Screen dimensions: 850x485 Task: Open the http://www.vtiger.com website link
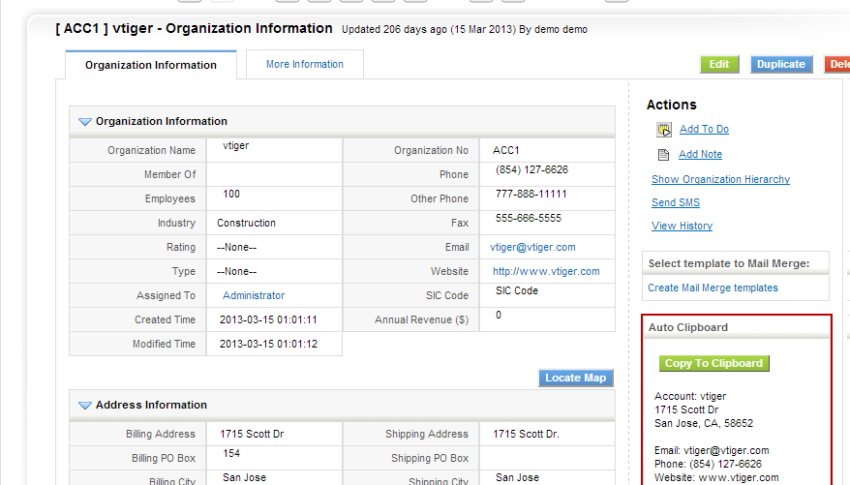click(546, 271)
